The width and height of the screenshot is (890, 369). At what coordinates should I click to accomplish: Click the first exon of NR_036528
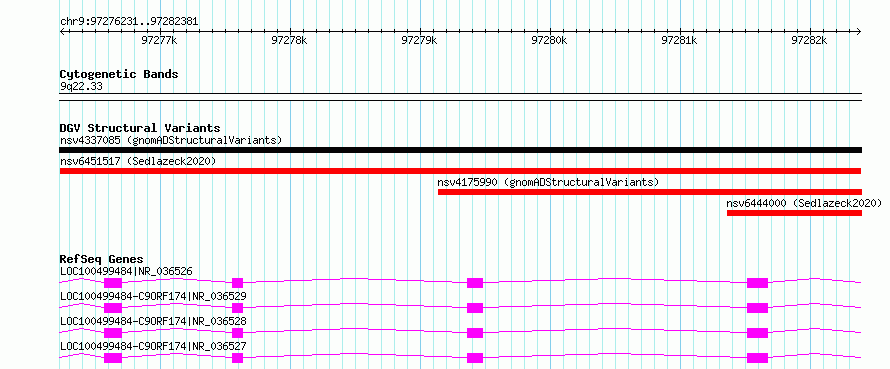click(113, 333)
